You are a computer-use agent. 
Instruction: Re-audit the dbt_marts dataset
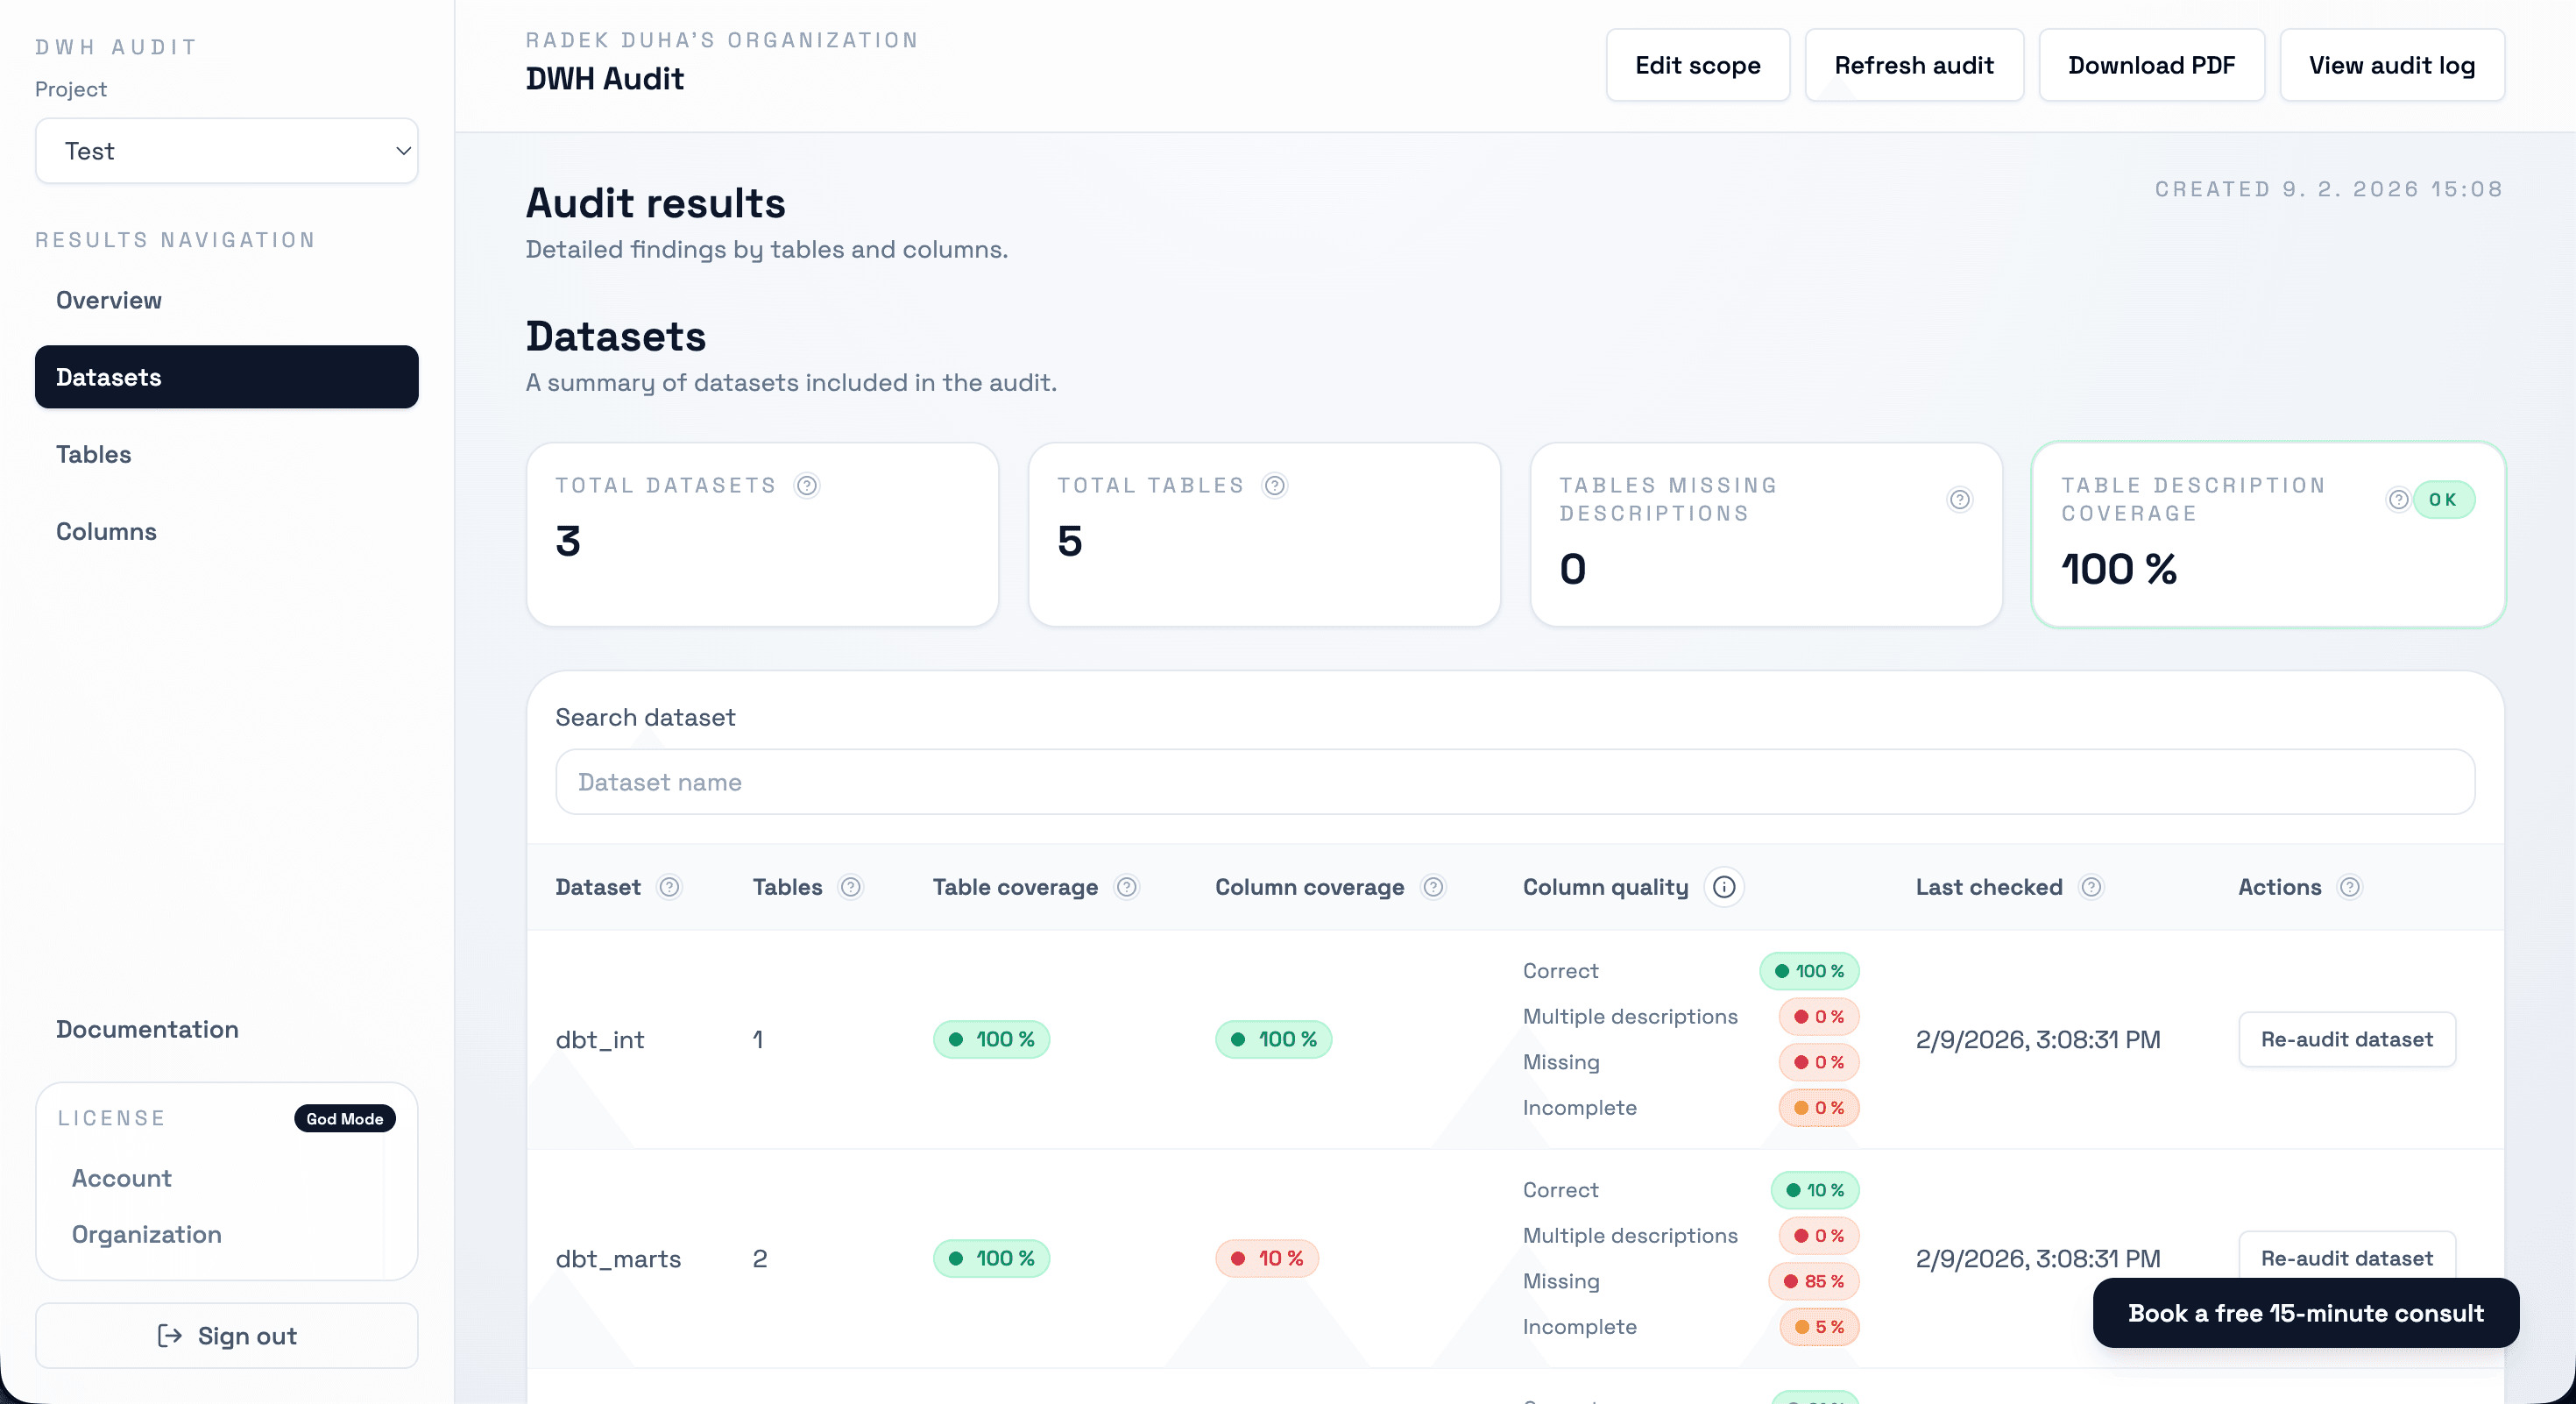point(2347,1258)
